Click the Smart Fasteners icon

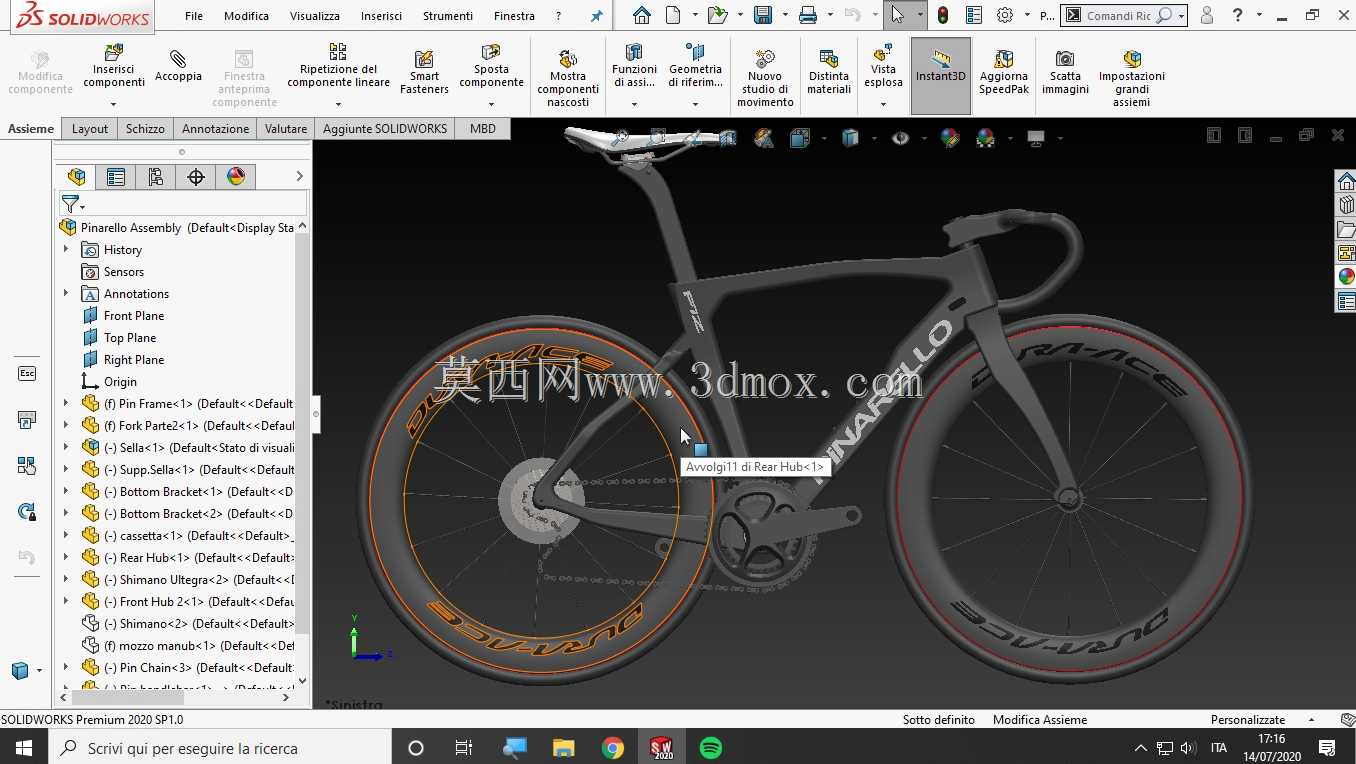[424, 59]
